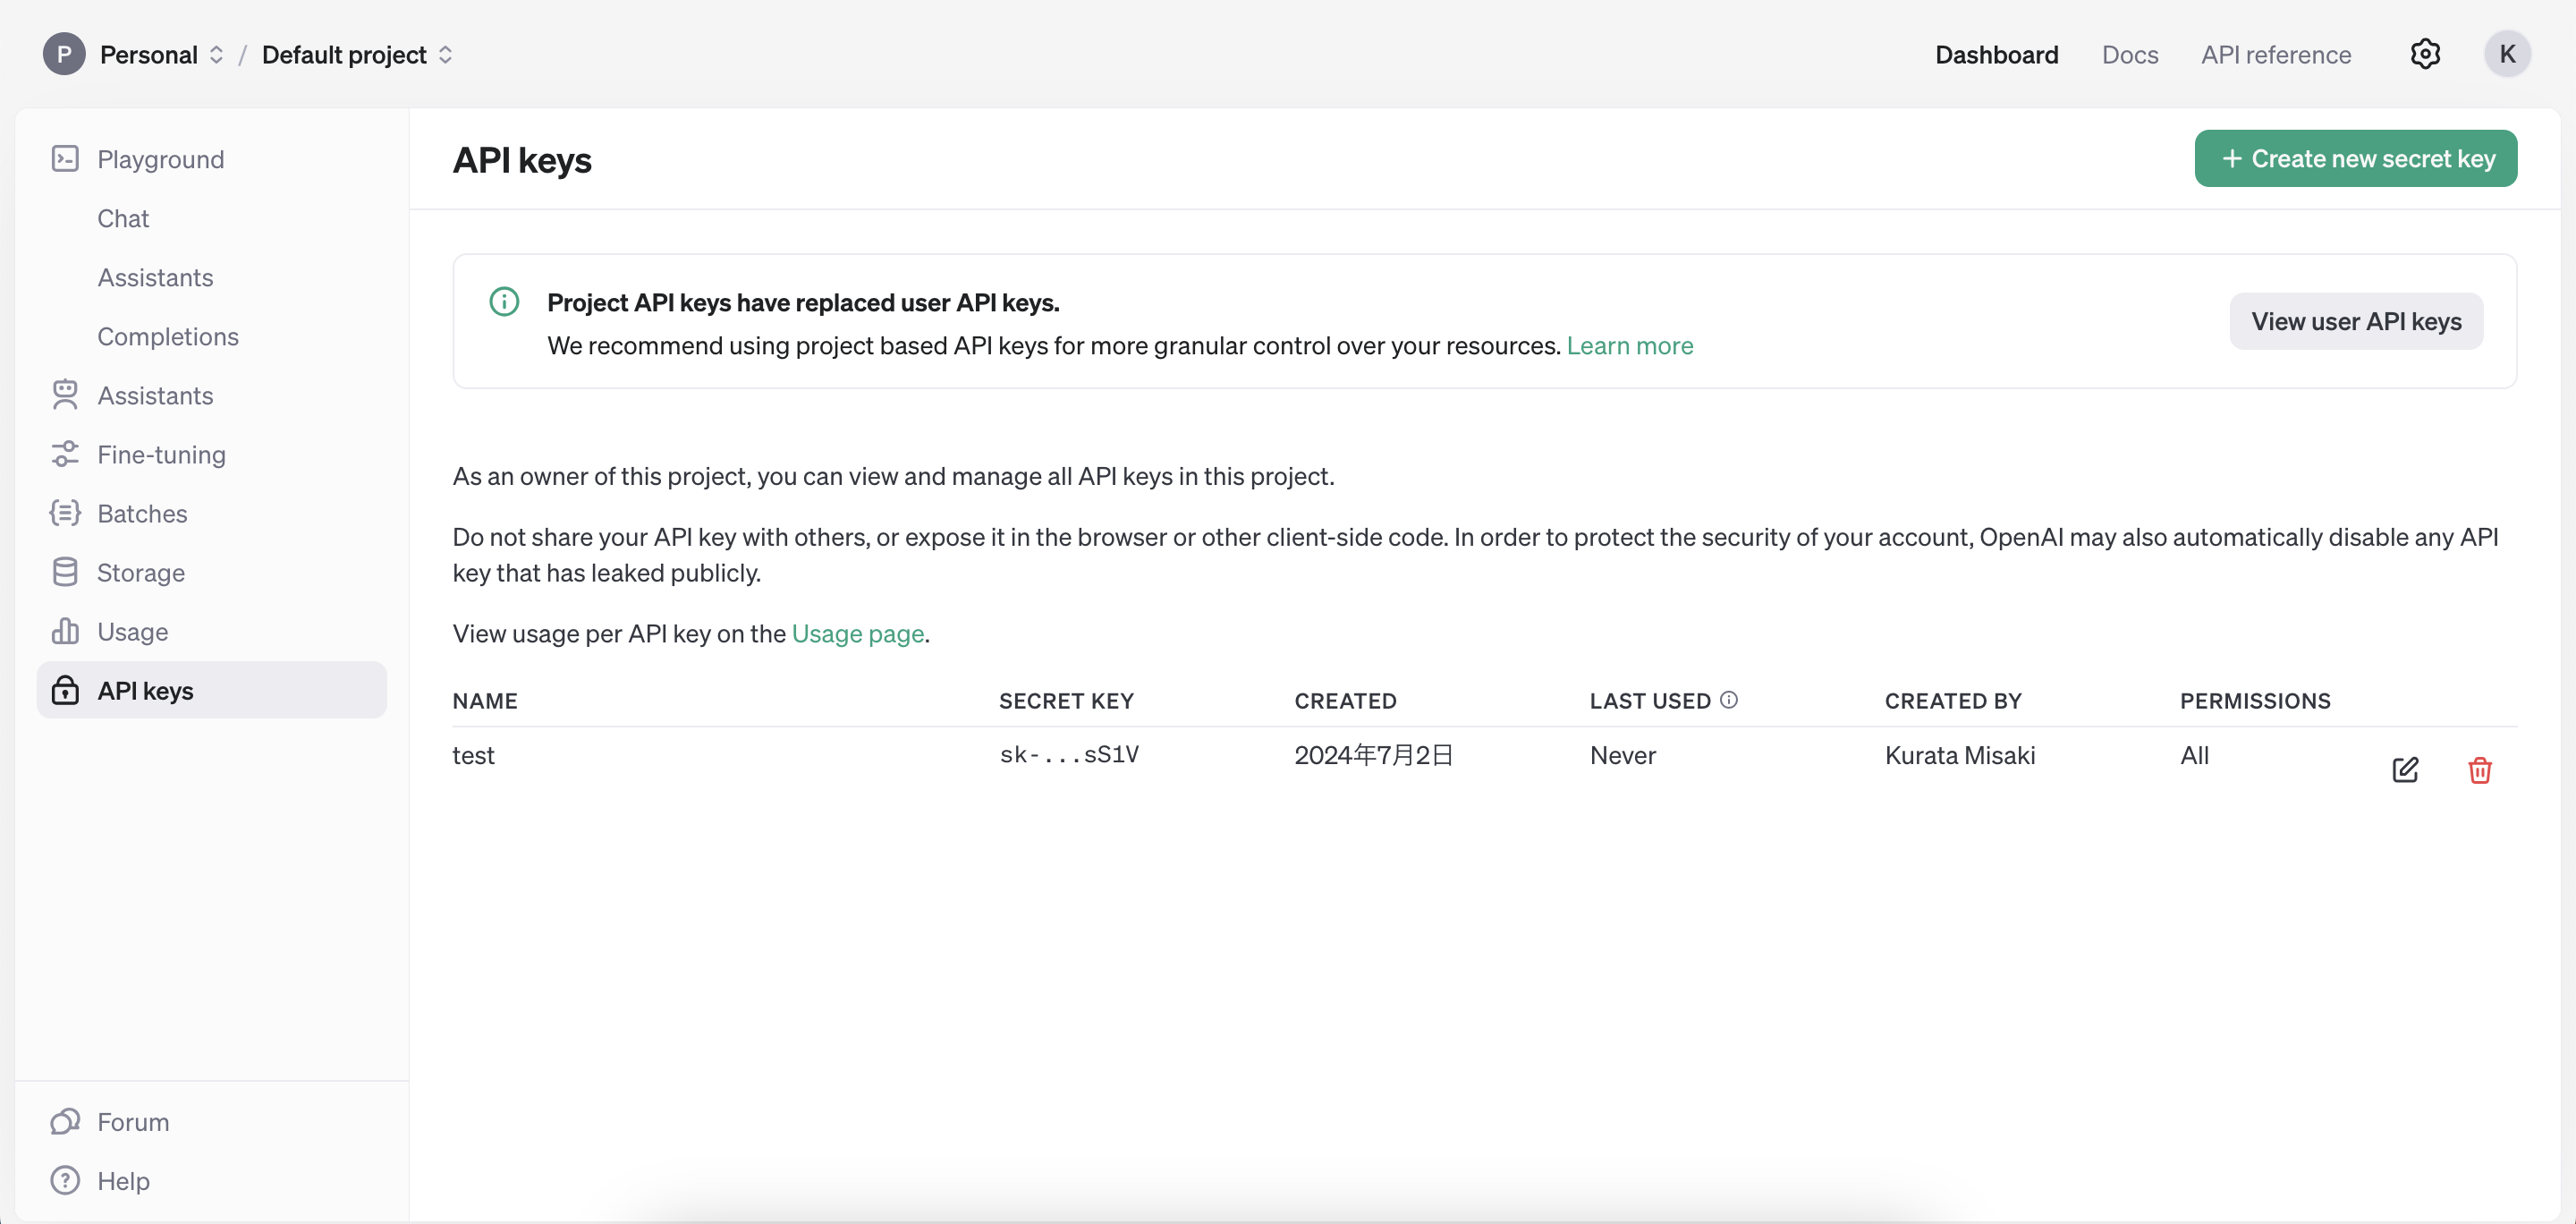Follow the Learn more link
Screen dimensions: 2576x1224
tap(1629, 345)
